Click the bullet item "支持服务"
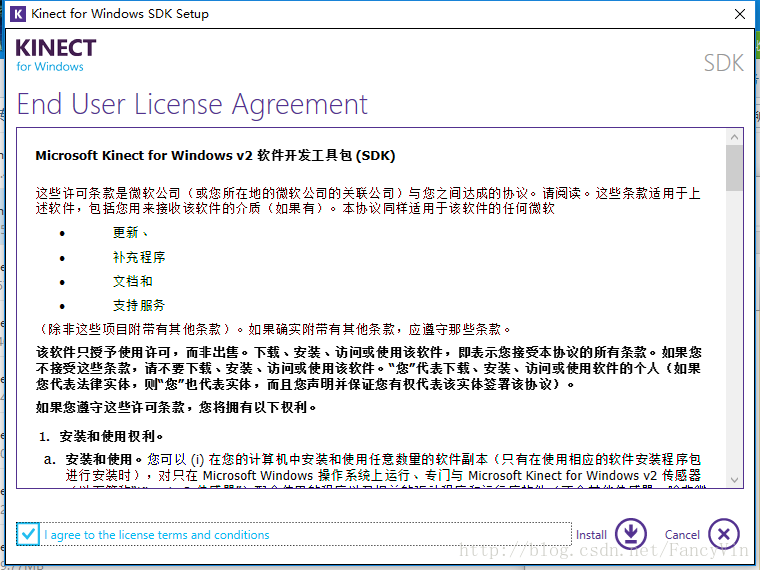Screen dimensions: 760x570 point(139,305)
